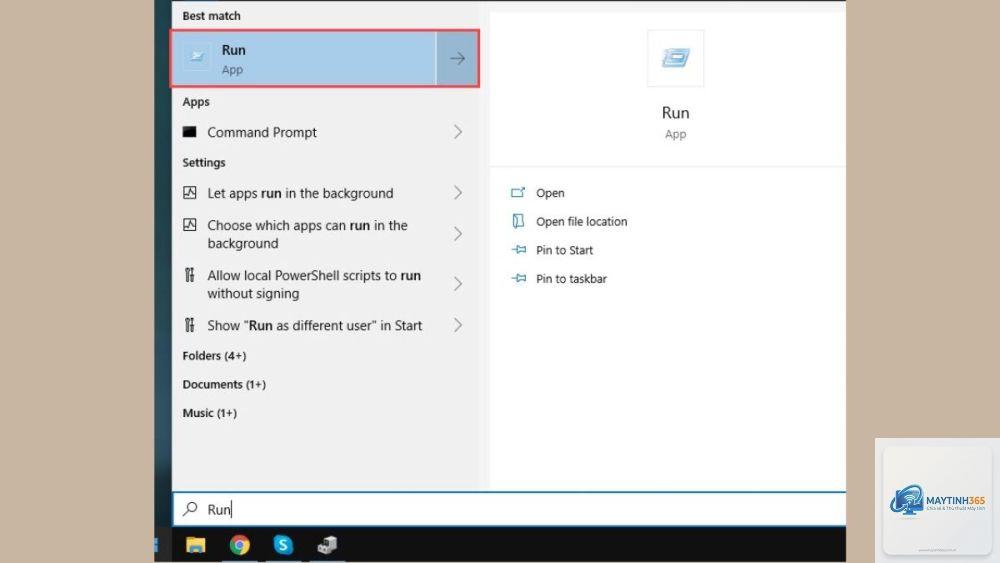The image size is (1000, 563).
Task: Click the icon beside Let apps run in background
Action: coord(189,193)
